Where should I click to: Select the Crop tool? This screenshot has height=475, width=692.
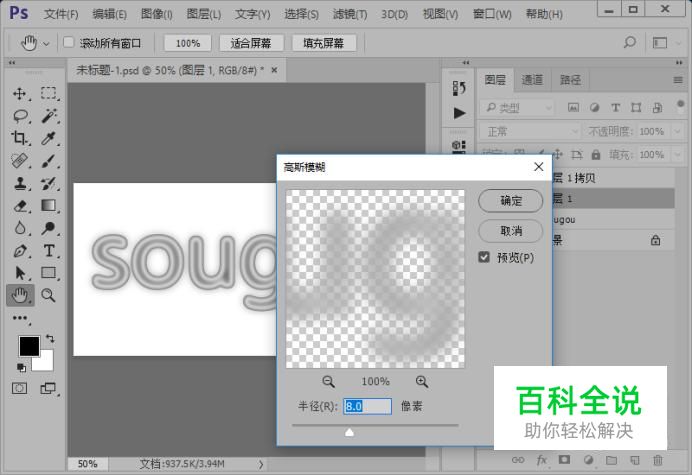pos(19,138)
